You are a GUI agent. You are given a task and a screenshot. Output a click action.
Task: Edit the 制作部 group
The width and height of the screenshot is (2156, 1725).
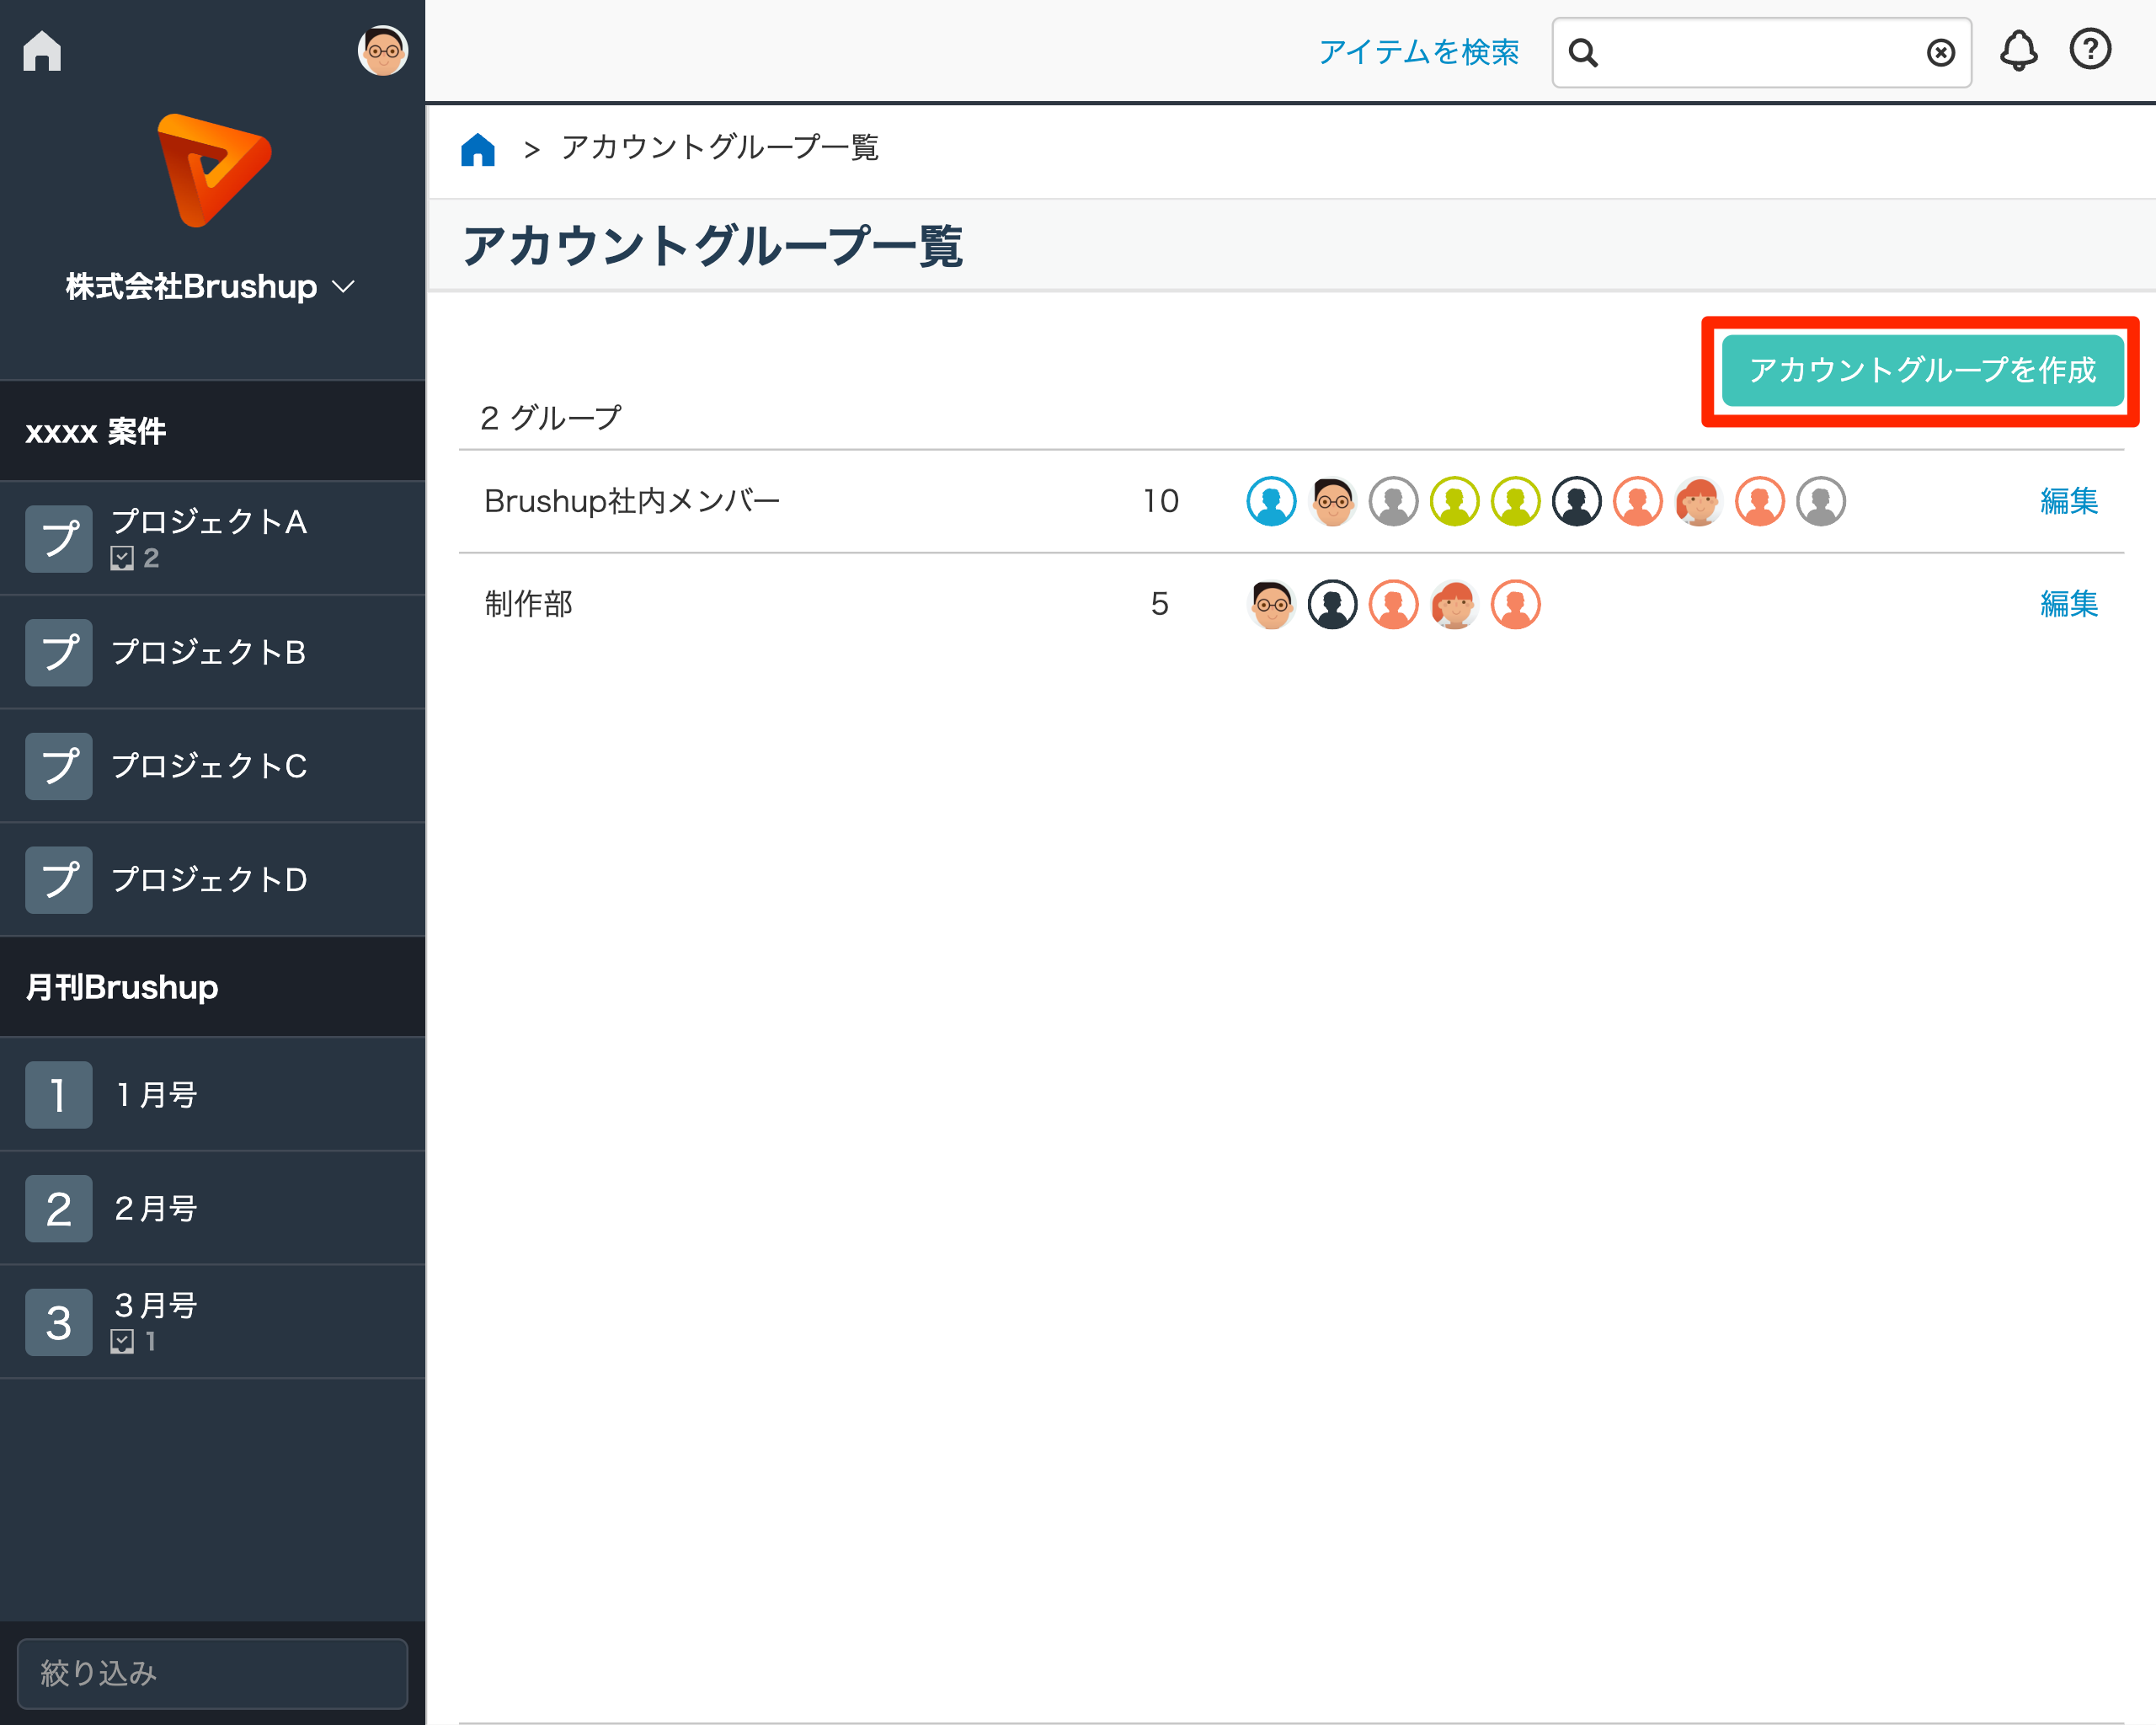pos(2069,604)
